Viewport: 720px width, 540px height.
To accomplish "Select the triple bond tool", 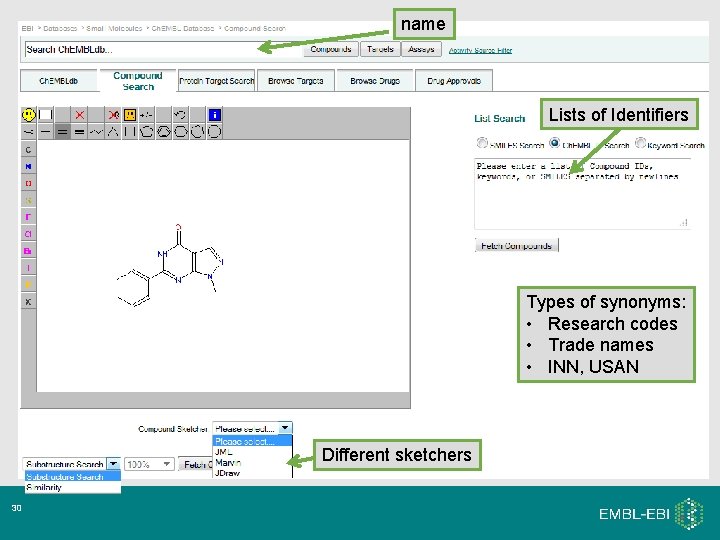I will tap(79, 132).
